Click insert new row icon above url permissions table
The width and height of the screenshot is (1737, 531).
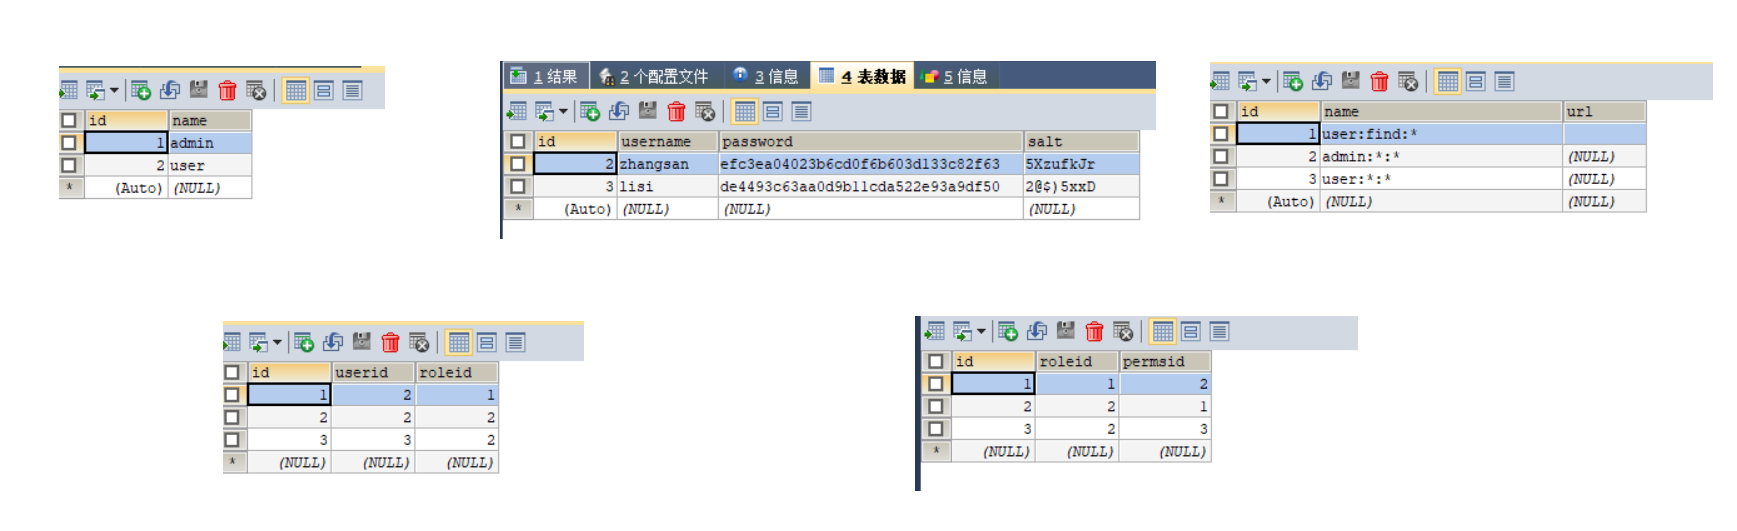tap(1293, 81)
